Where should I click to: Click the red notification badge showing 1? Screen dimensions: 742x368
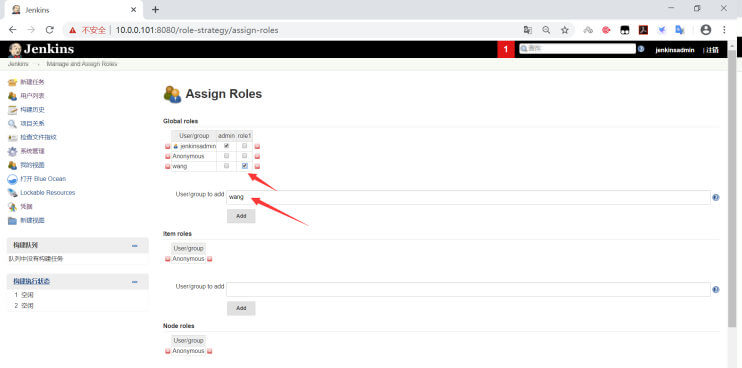[506, 49]
